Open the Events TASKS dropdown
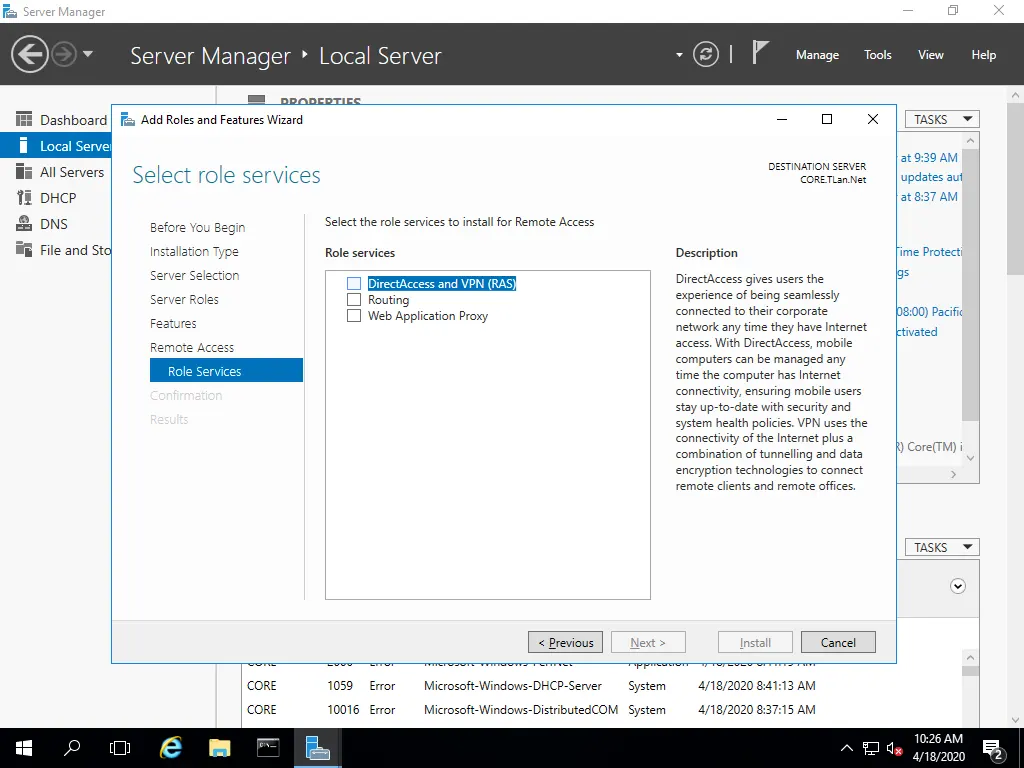The height and width of the screenshot is (768, 1024). pos(942,547)
